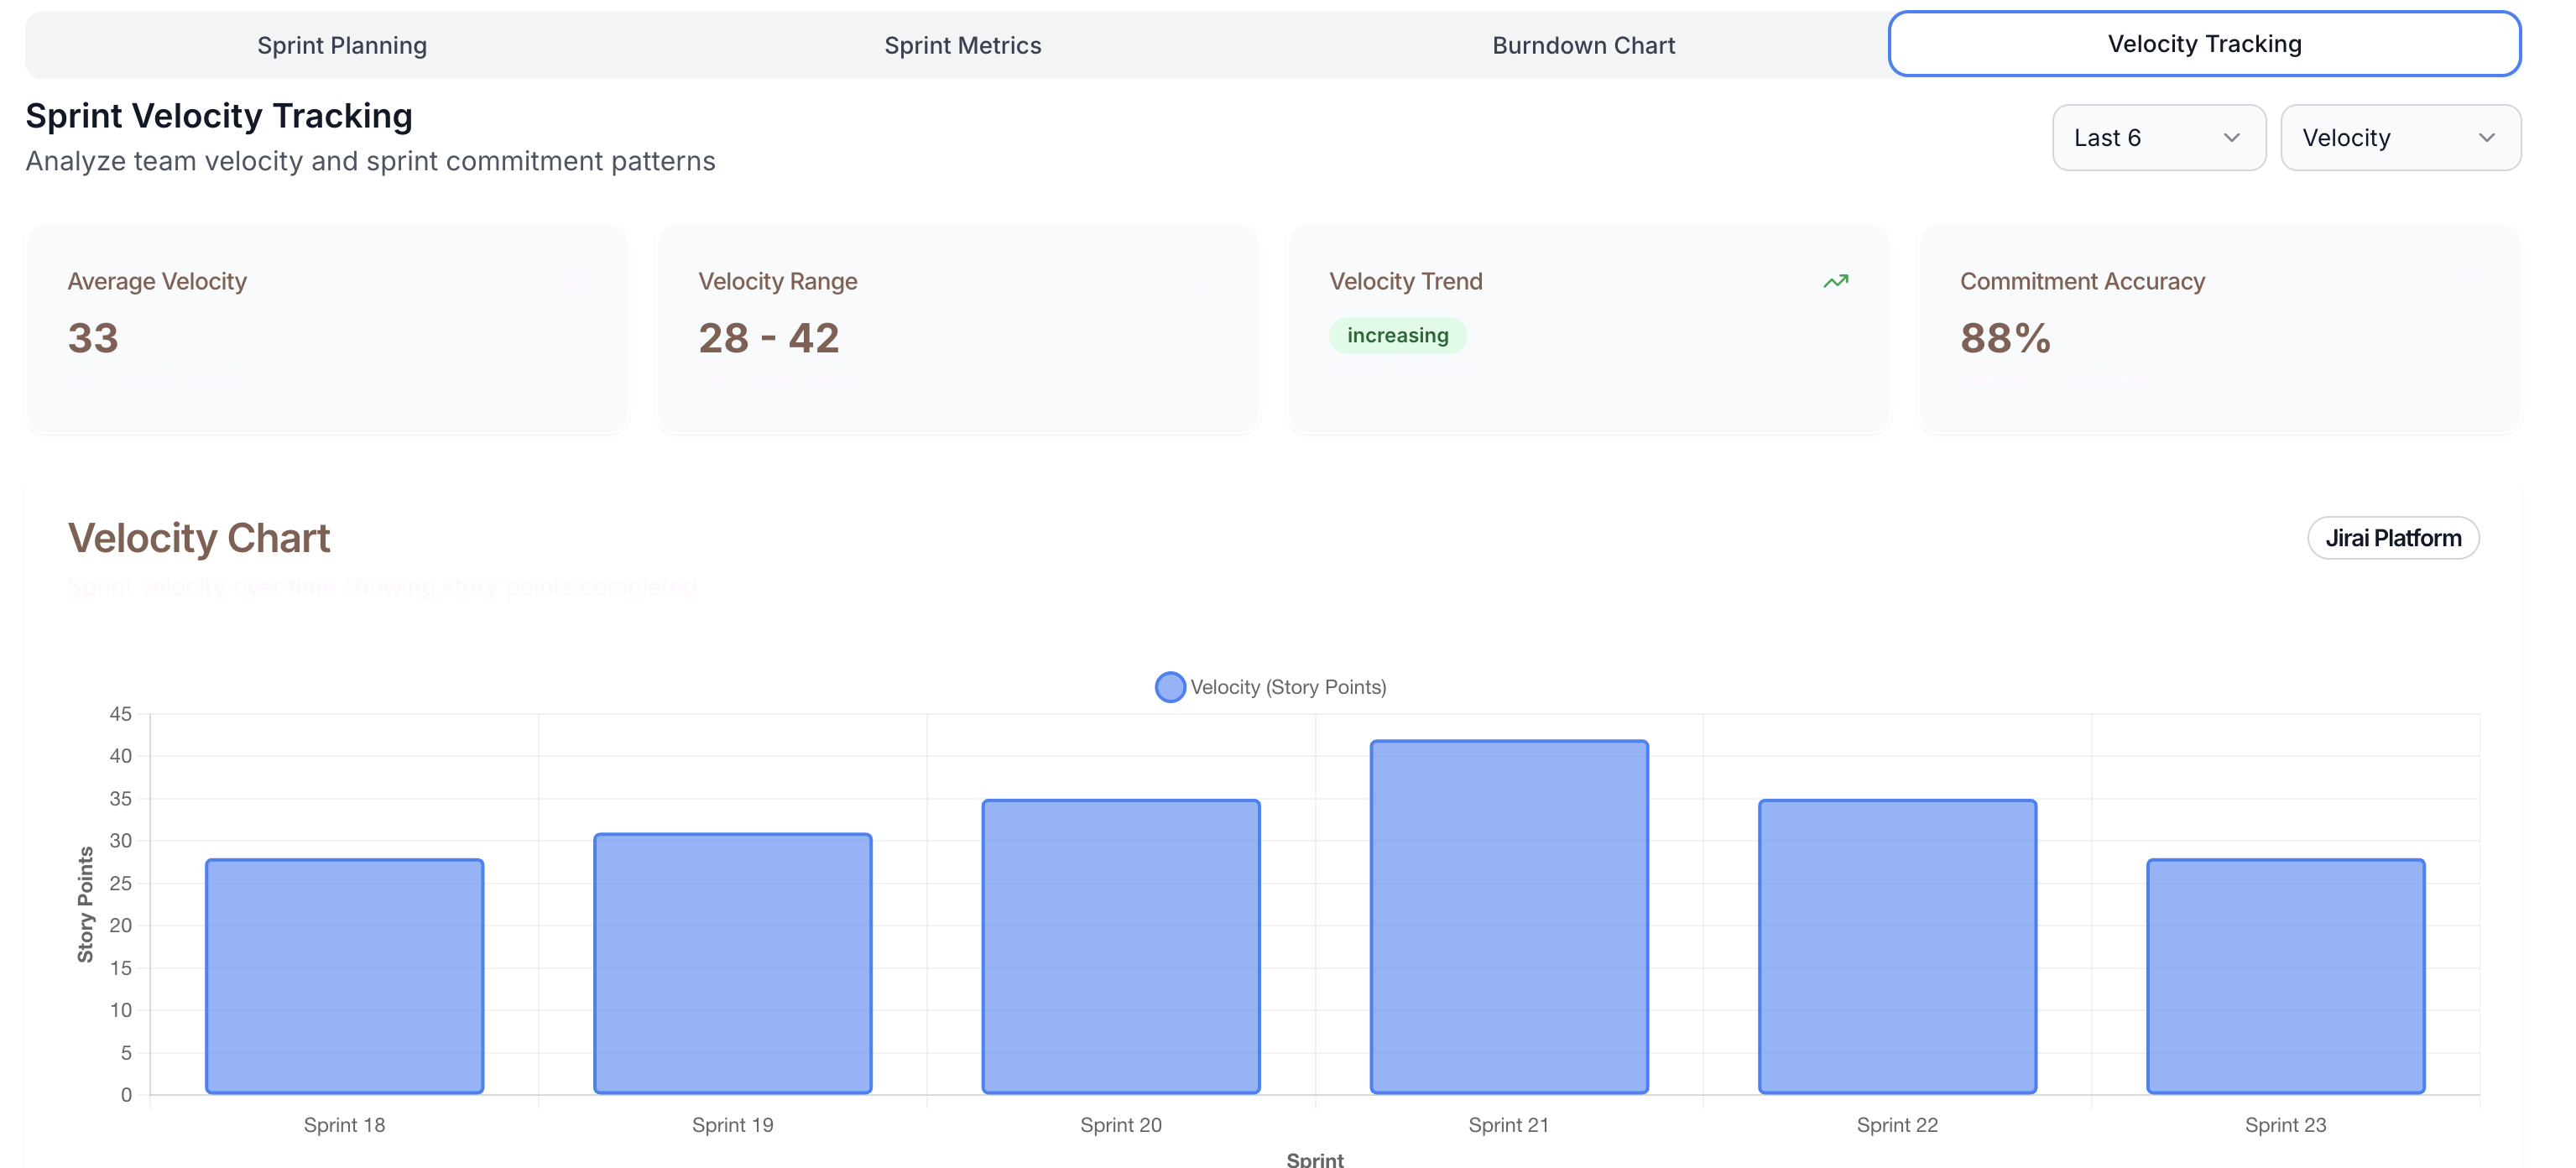
Task: Open the Velocity view type dropdown
Action: point(2399,138)
